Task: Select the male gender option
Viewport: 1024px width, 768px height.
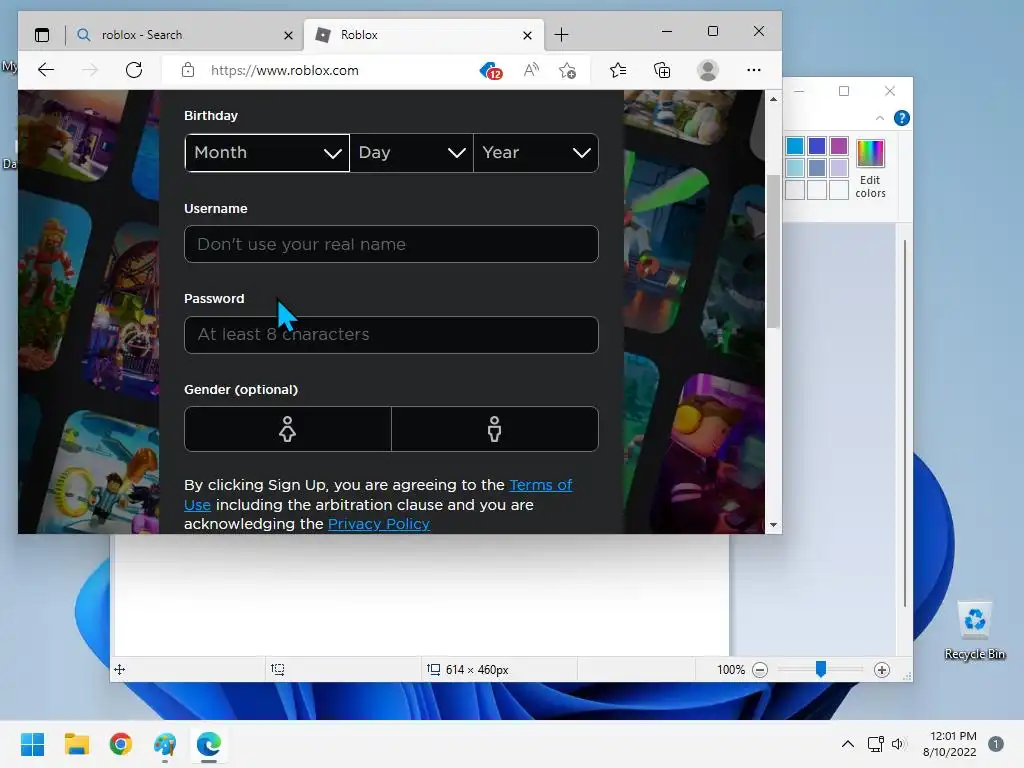Action: (494, 429)
